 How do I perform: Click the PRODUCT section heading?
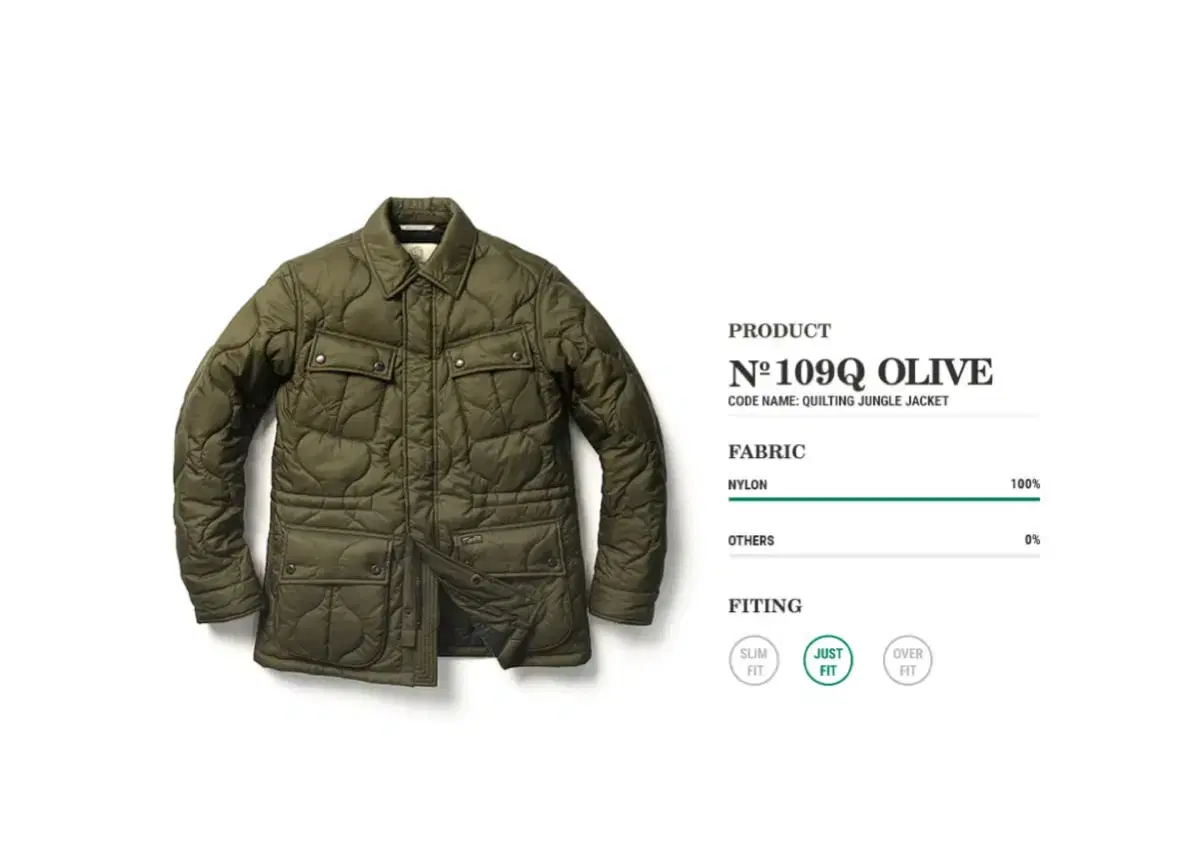[x=780, y=331]
